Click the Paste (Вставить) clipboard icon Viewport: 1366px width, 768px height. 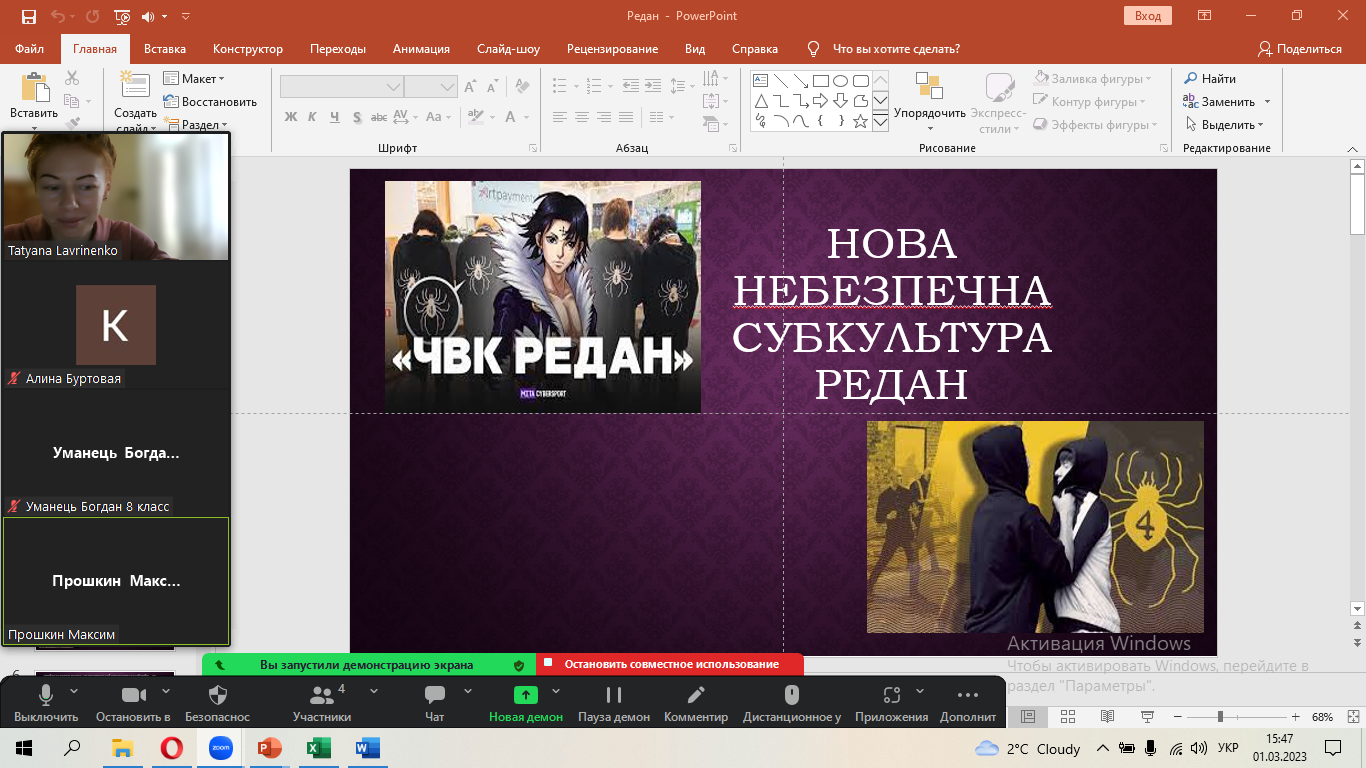[35, 88]
